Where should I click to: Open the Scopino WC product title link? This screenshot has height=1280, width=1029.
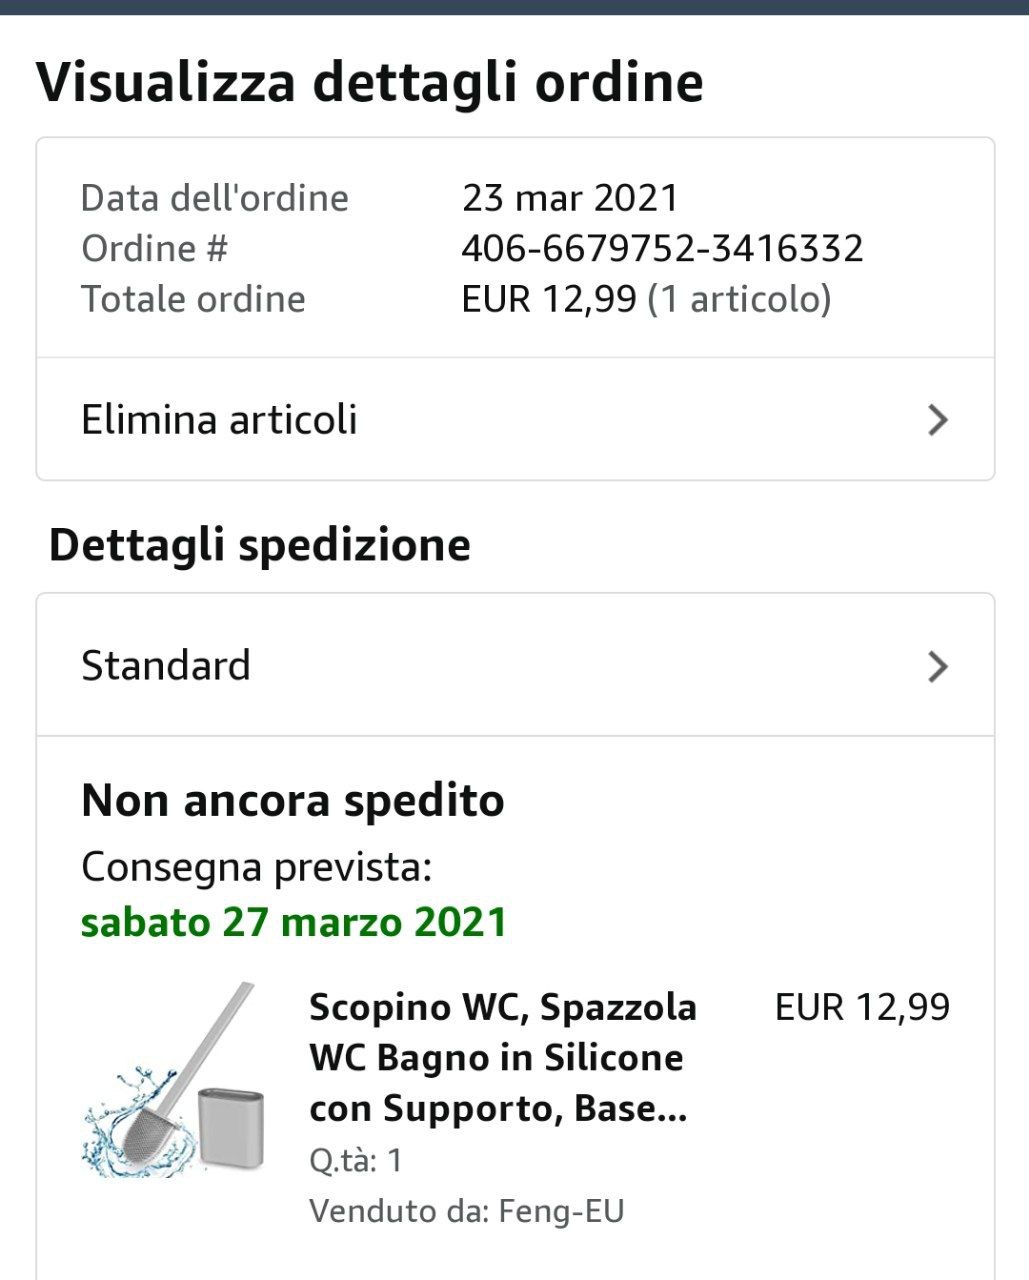[x=503, y=1058]
